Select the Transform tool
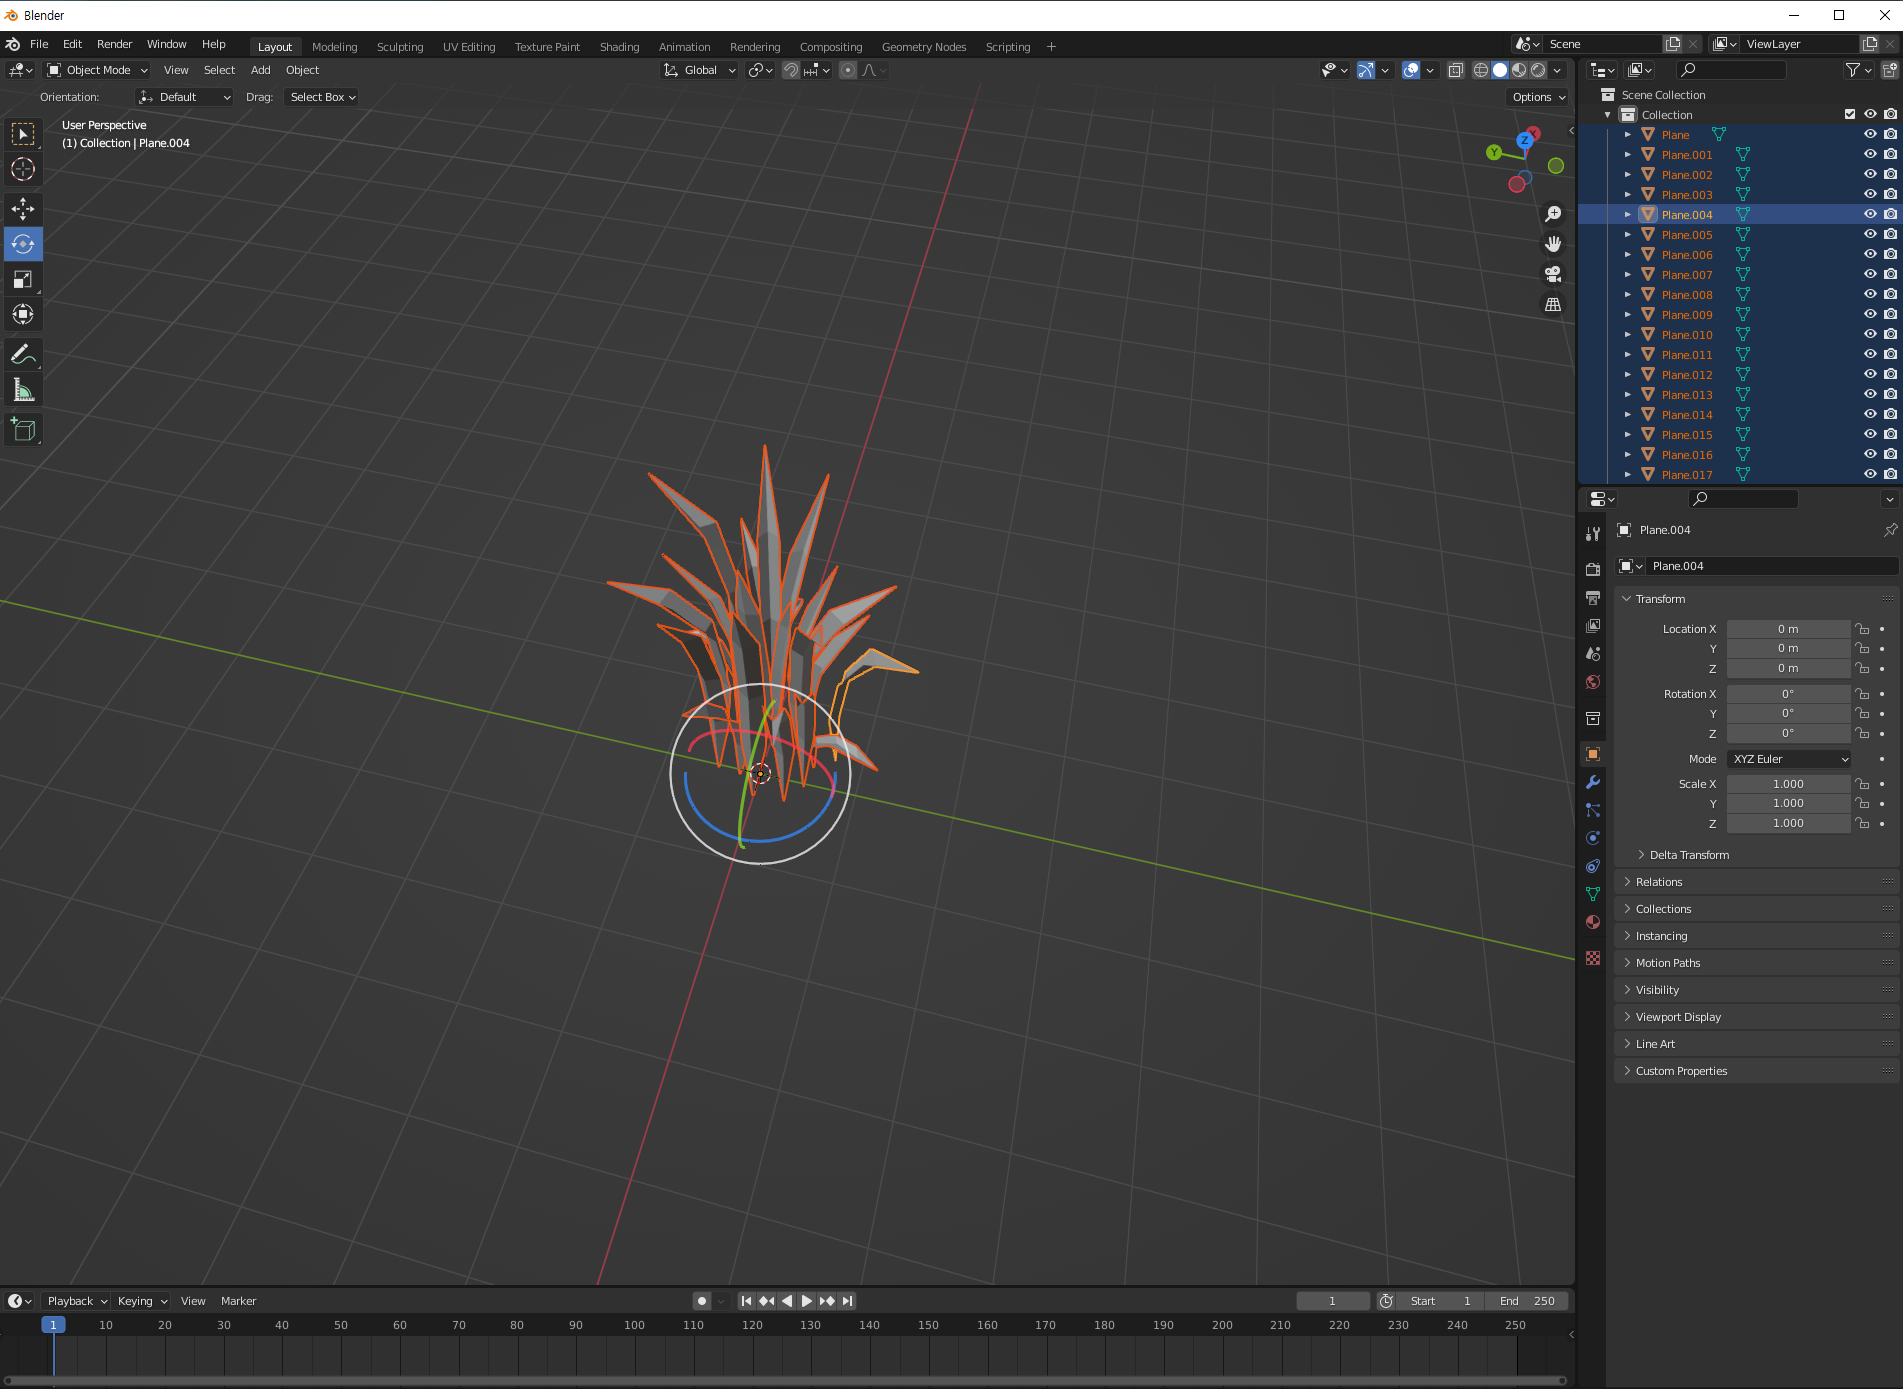 23,314
